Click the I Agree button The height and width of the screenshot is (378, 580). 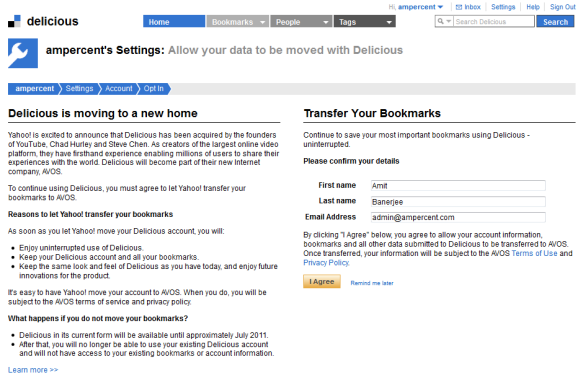pyautogui.click(x=322, y=281)
